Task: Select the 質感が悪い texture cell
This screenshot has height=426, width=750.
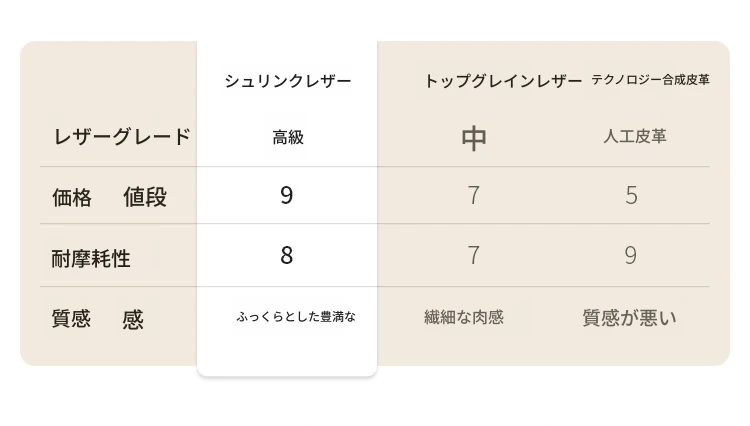Action: point(629,318)
